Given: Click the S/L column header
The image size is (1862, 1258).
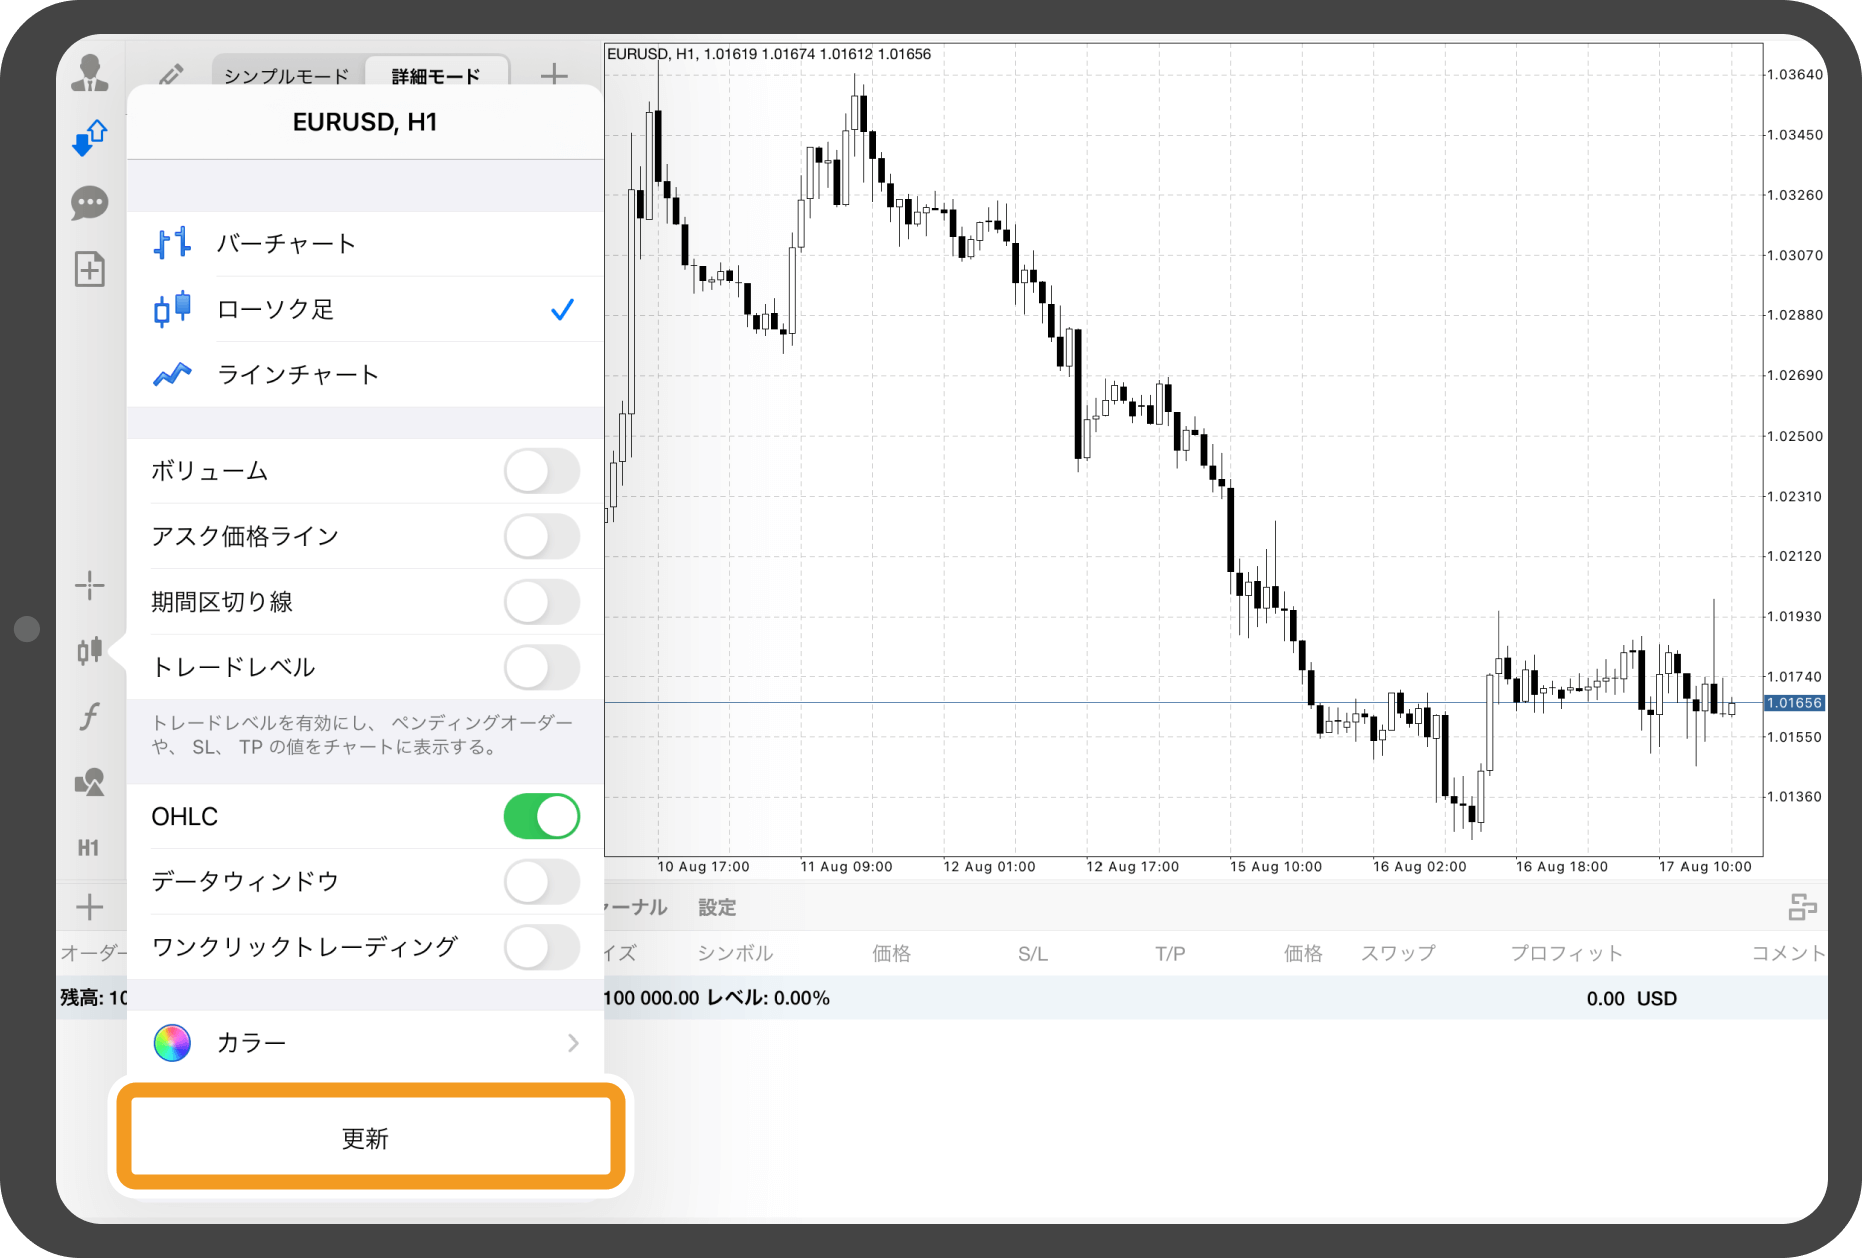Looking at the screenshot, I should (1033, 954).
